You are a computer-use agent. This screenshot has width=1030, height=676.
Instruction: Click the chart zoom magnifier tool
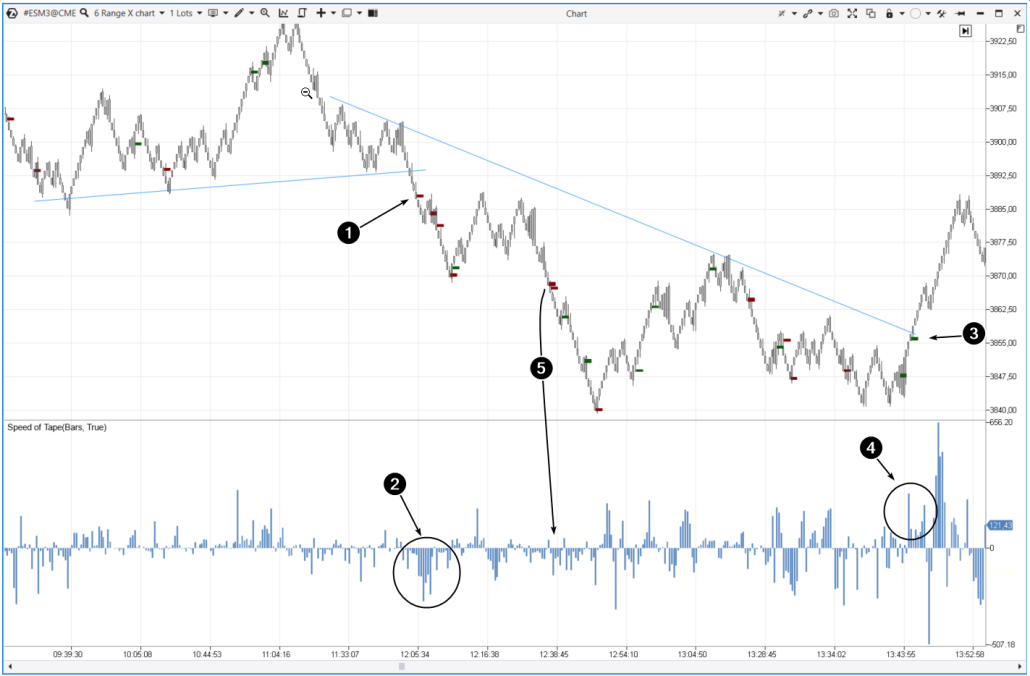tap(265, 13)
